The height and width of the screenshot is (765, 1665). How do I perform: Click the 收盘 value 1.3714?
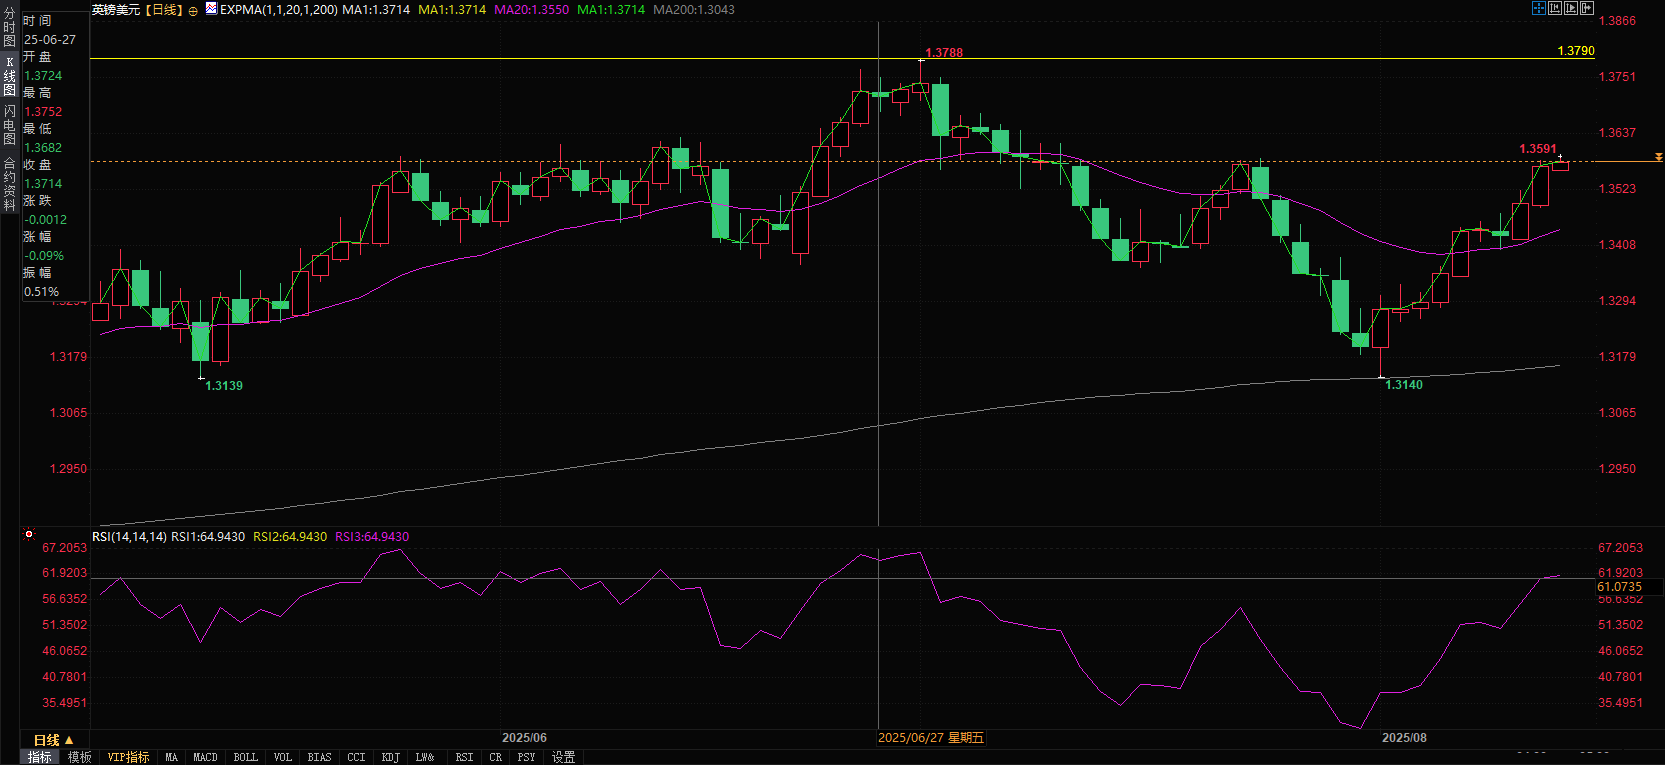pyautogui.click(x=43, y=184)
